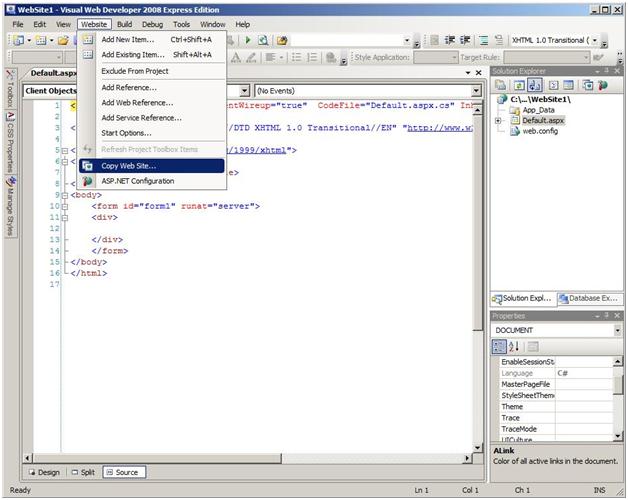Click ASP.NET Configuration icon in Solution Explorer toolbar
Screen dimensions: 628x500
pyautogui.click(x=602, y=86)
